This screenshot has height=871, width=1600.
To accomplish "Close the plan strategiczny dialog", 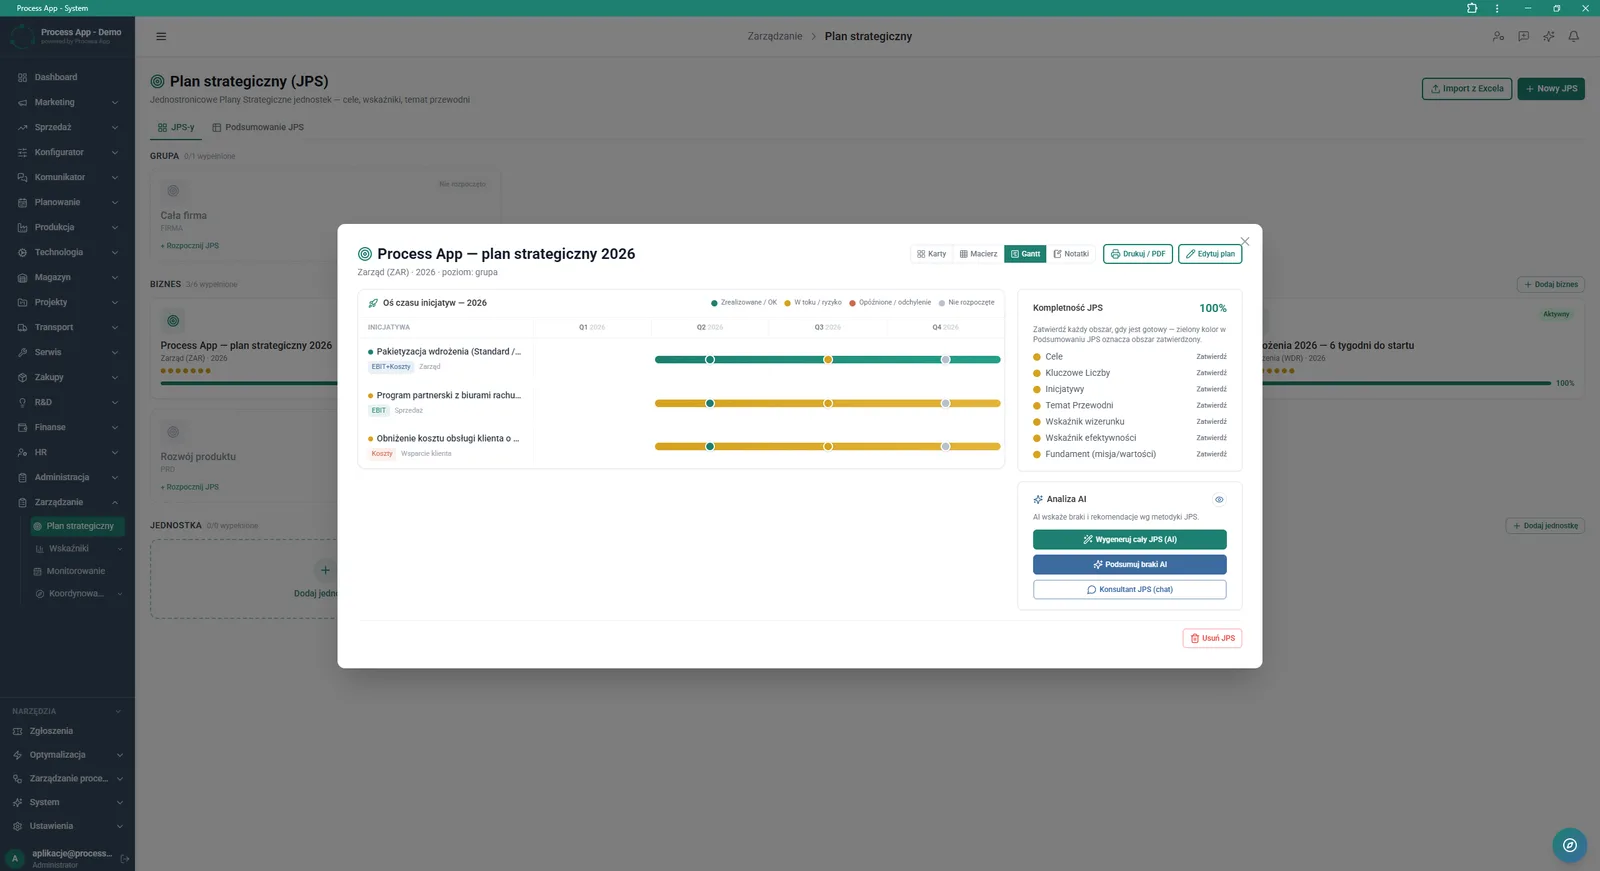I will (1245, 241).
